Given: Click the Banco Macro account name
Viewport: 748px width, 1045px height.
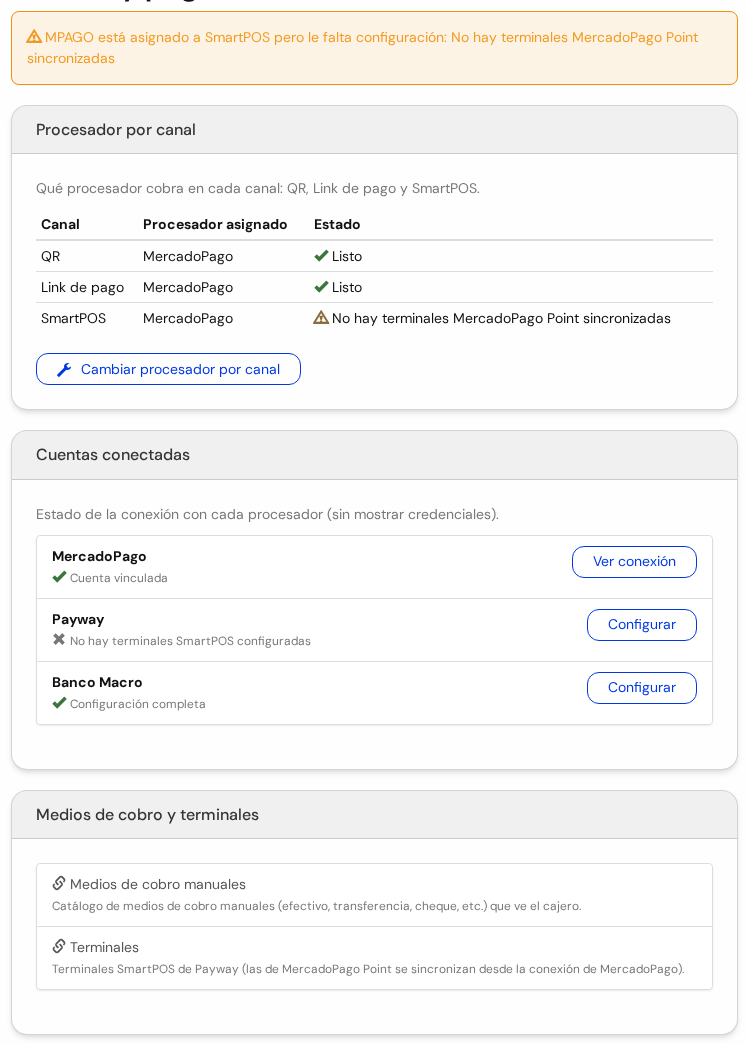Looking at the screenshot, I should (97, 682).
